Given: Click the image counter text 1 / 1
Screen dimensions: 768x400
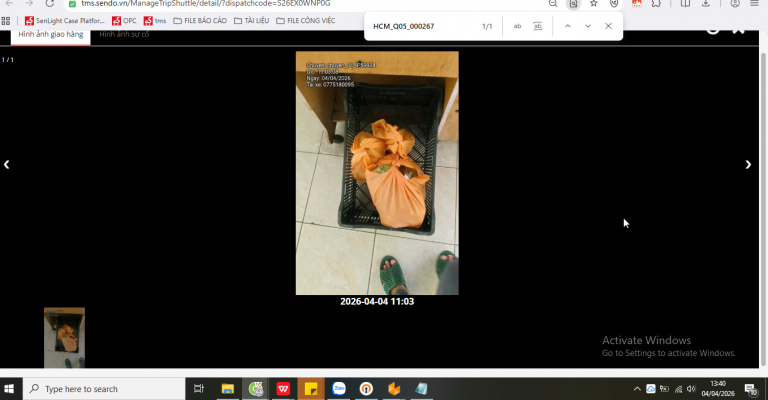Looking at the screenshot, I should tap(8, 60).
